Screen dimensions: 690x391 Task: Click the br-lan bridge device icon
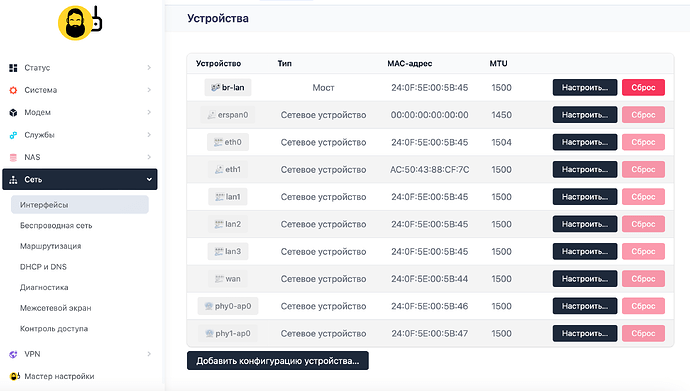click(x=215, y=88)
